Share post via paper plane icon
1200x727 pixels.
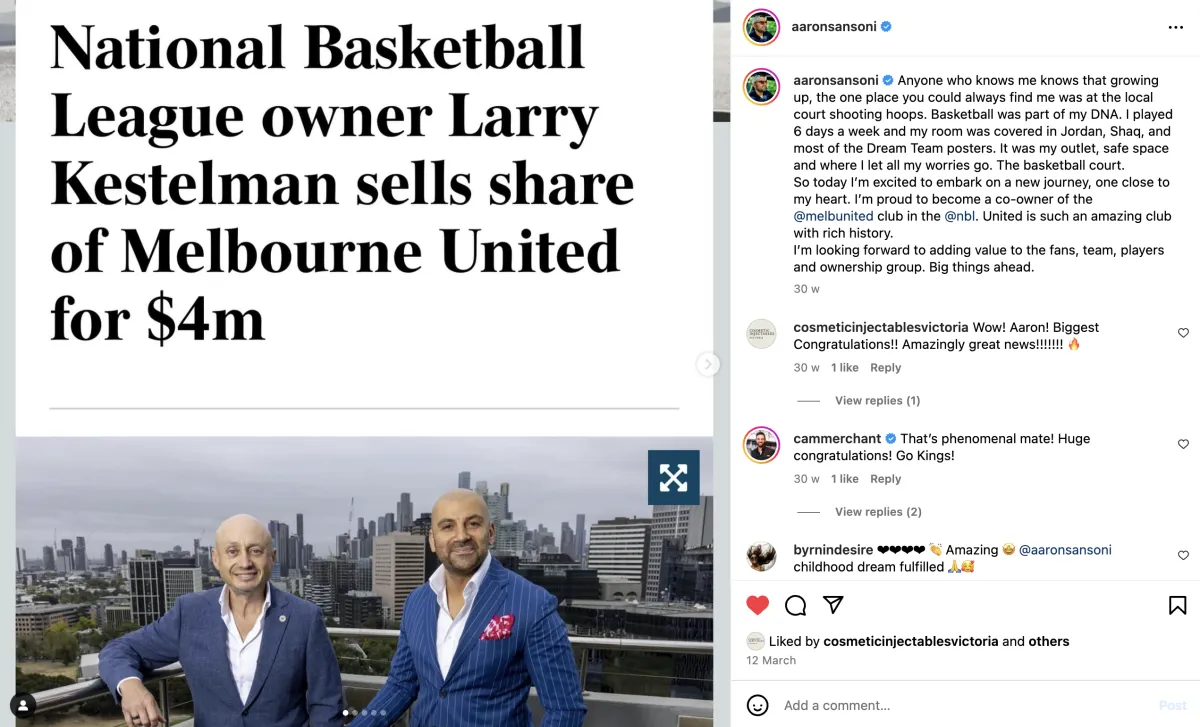pos(833,605)
